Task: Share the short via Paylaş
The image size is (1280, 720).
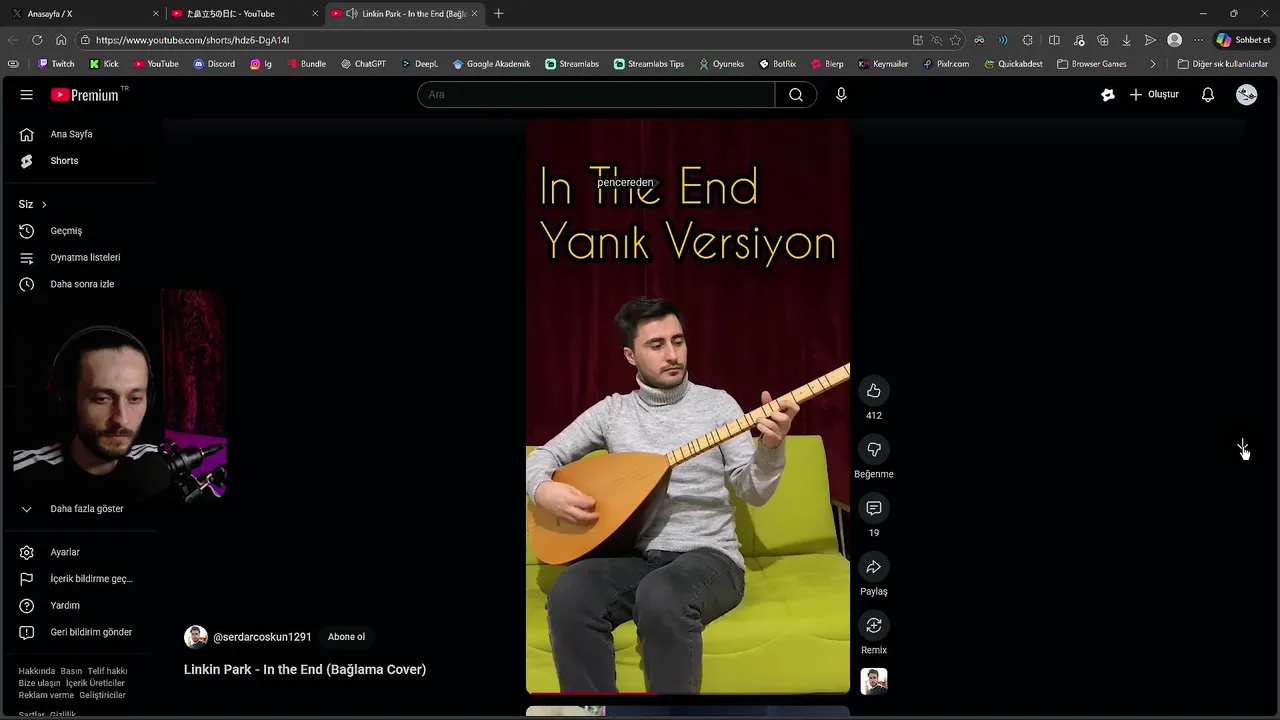Action: (874, 567)
